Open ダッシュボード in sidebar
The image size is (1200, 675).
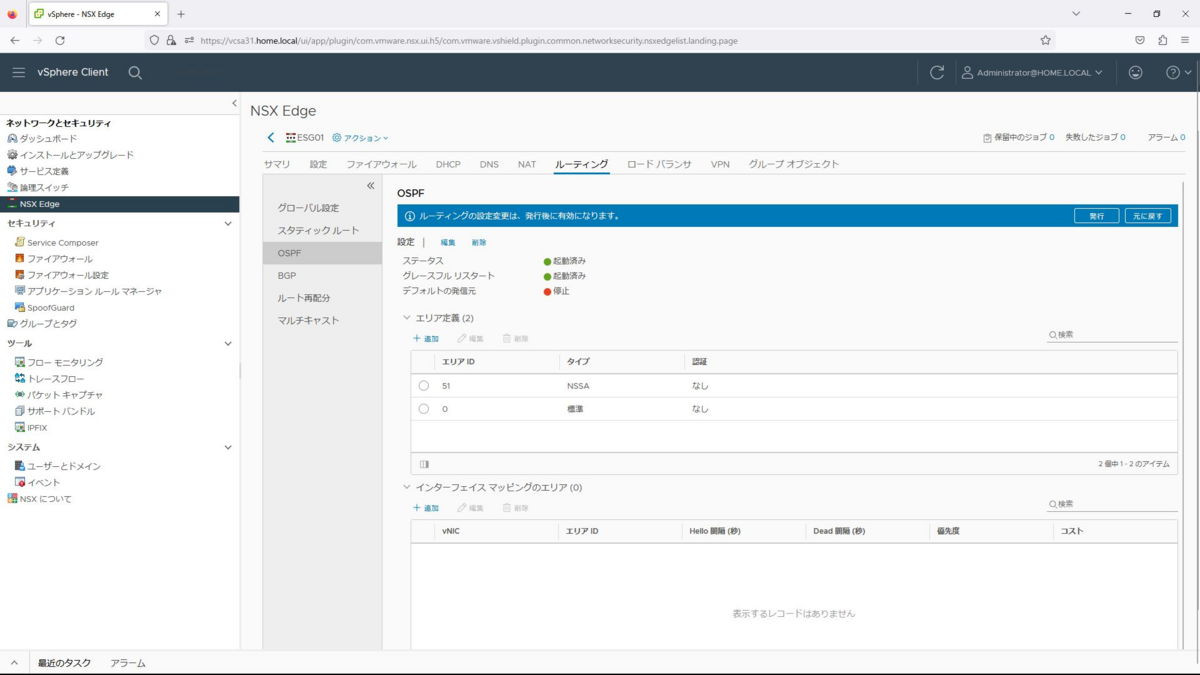(48, 139)
